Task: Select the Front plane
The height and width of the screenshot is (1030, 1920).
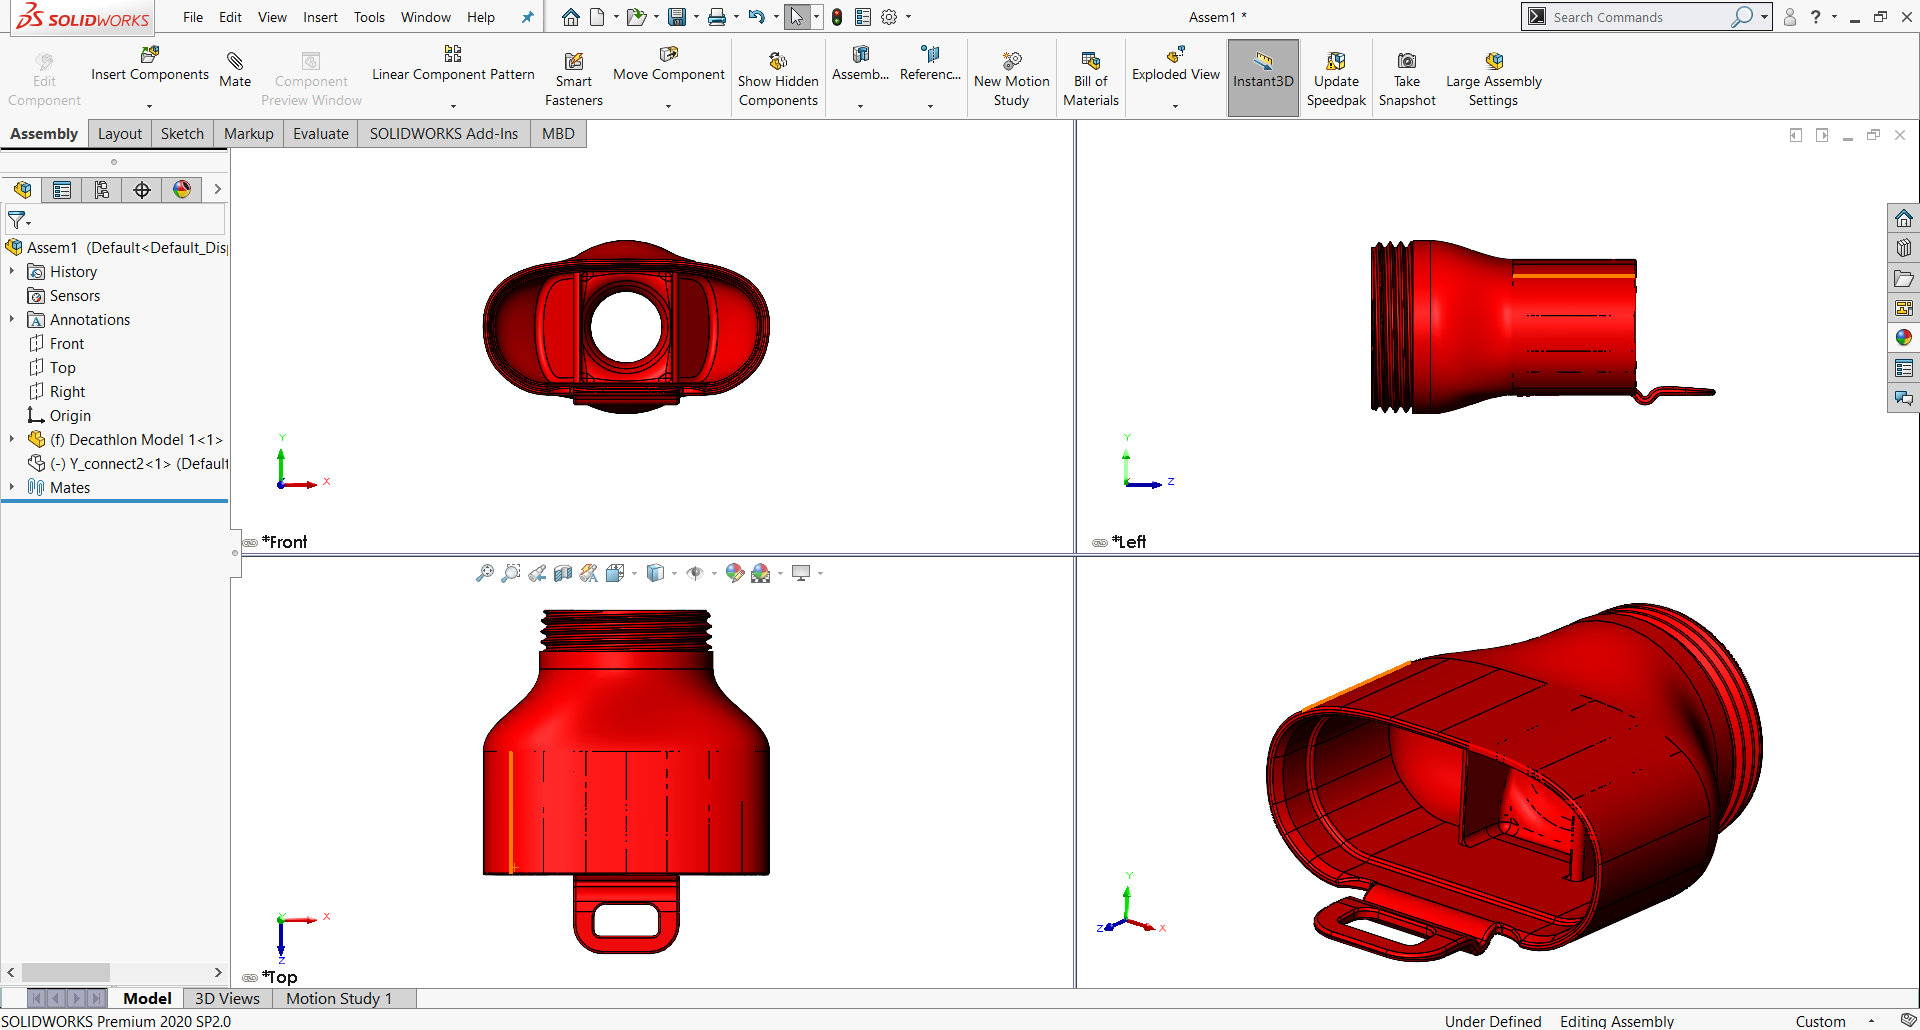Action: tap(67, 343)
